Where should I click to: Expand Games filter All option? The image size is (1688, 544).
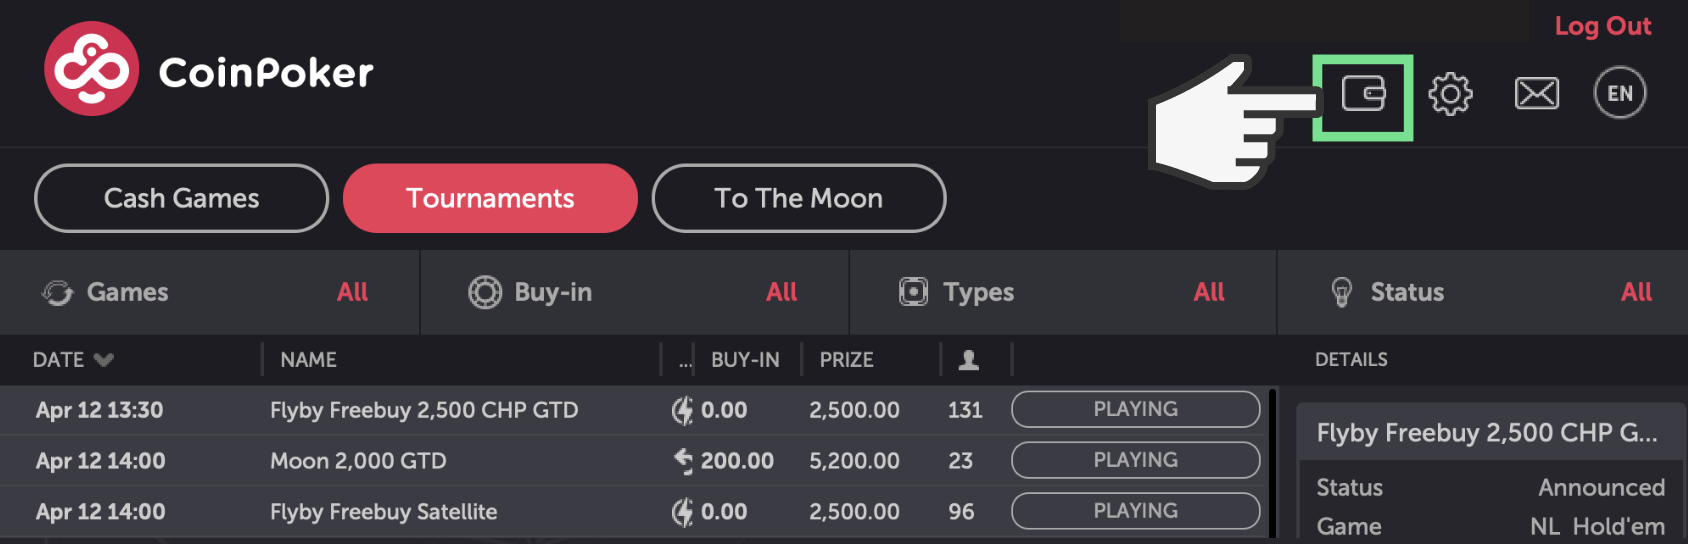click(352, 292)
